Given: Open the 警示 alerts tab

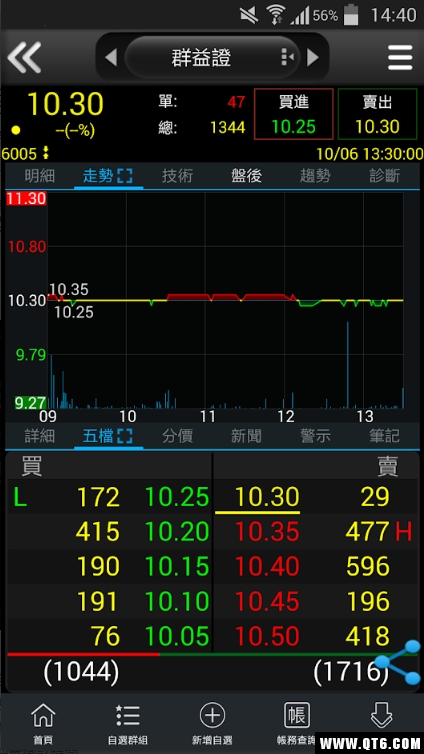Looking at the screenshot, I should click(x=315, y=436).
